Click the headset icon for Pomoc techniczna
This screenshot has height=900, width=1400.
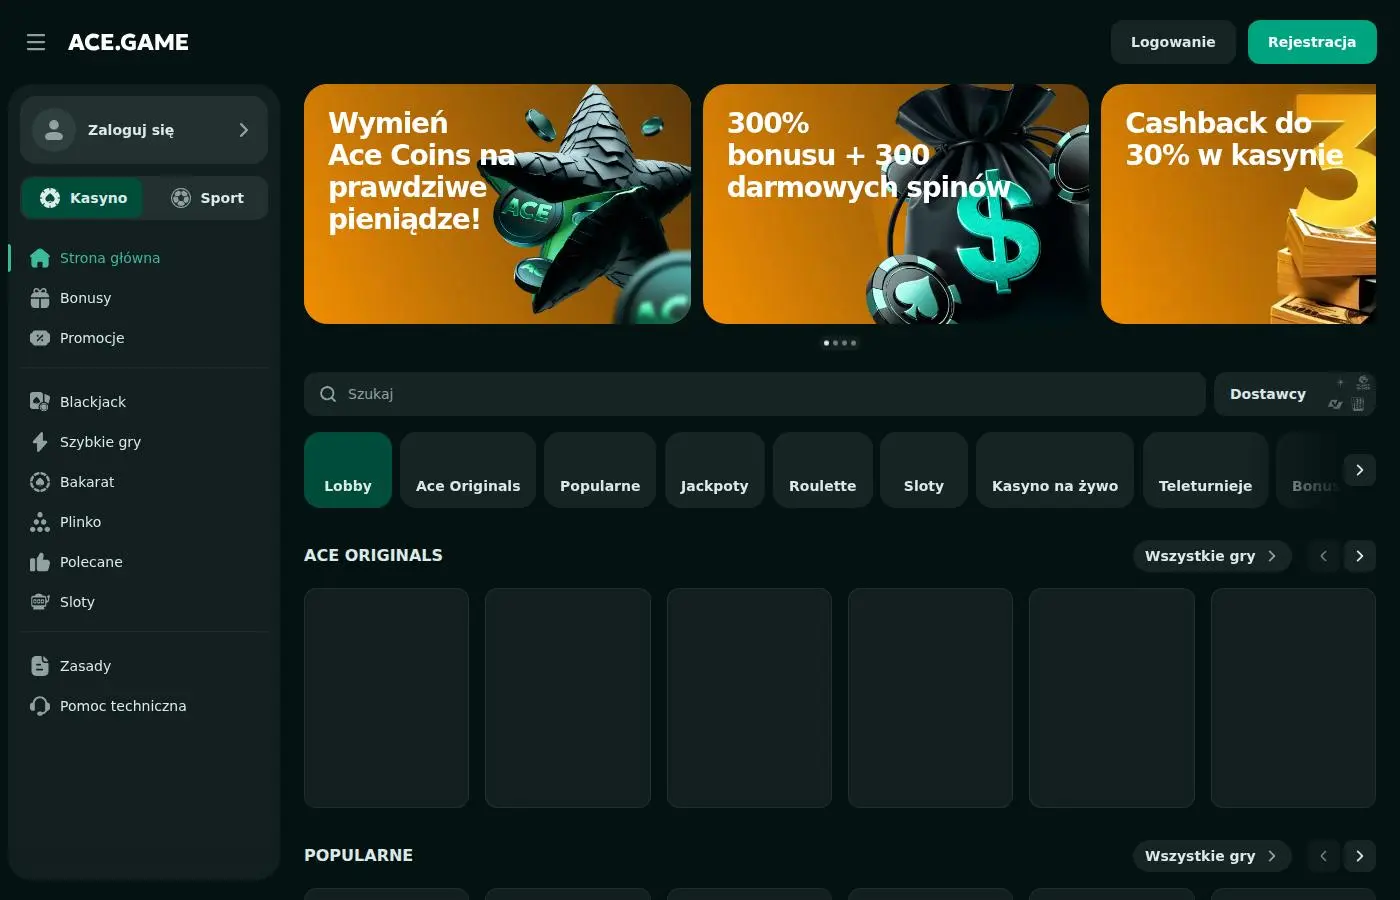pyautogui.click(x=40, y=706)
